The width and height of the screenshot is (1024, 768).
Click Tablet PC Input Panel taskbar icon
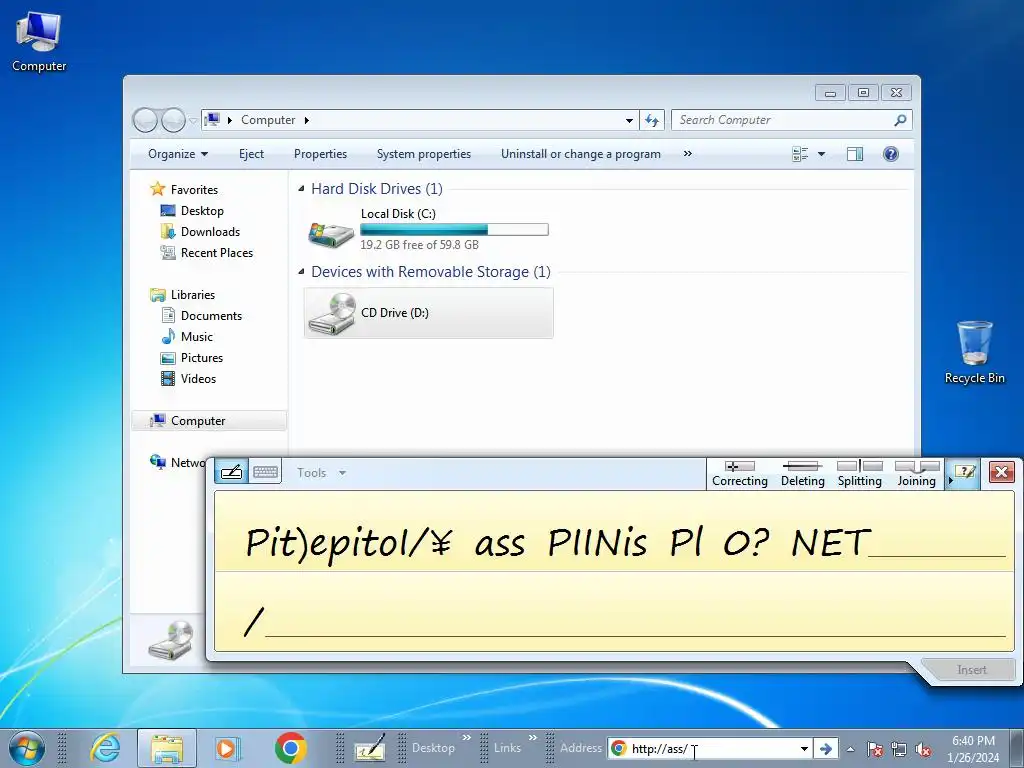(x=370, y=748)
